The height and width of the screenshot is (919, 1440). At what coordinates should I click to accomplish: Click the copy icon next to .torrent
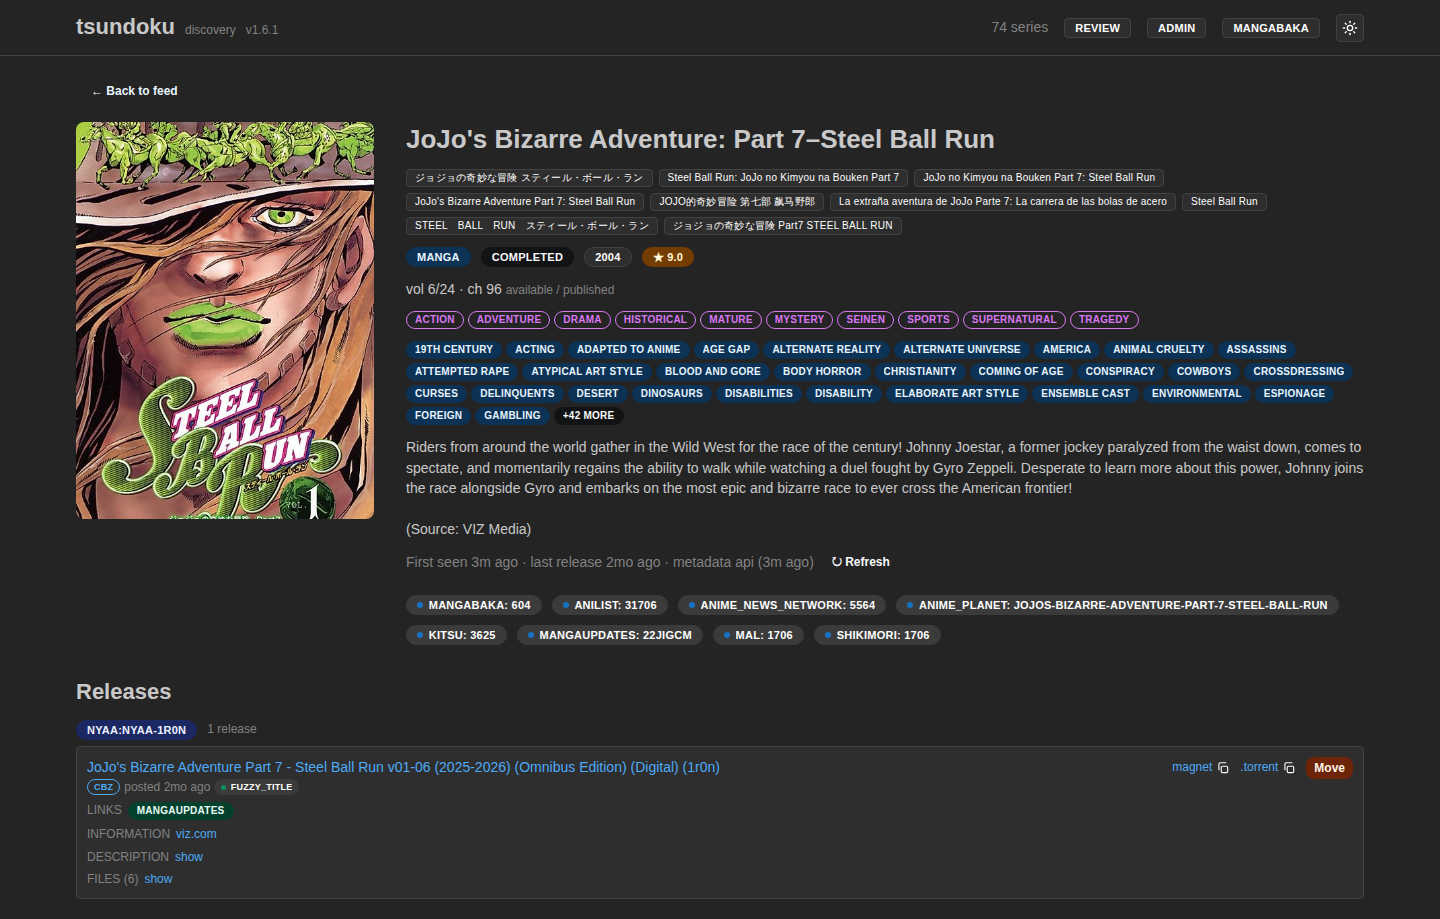1289,768
